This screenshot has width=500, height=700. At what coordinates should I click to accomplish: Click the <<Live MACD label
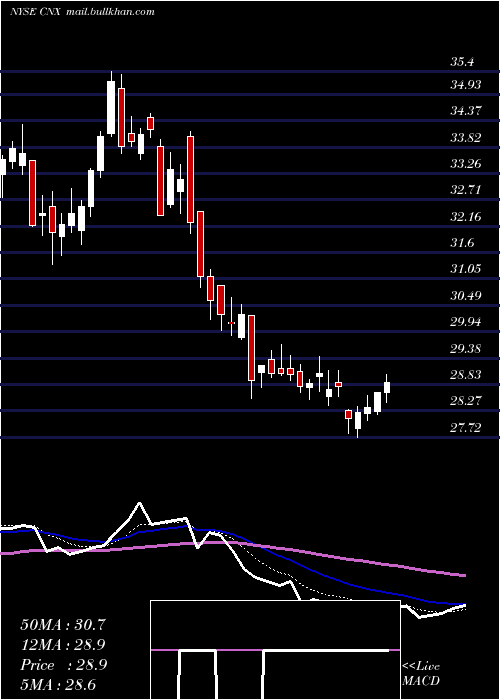(421, 673)
